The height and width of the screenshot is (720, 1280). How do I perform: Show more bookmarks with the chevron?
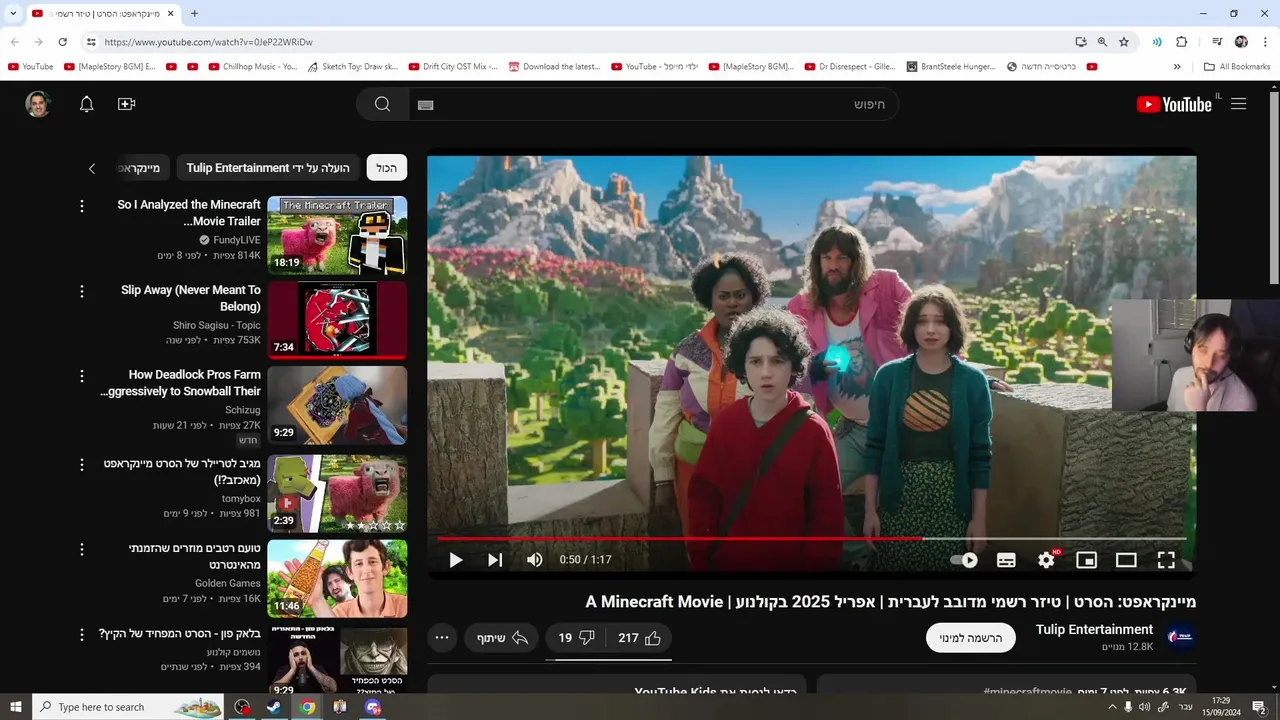(x=1177, y=67)
